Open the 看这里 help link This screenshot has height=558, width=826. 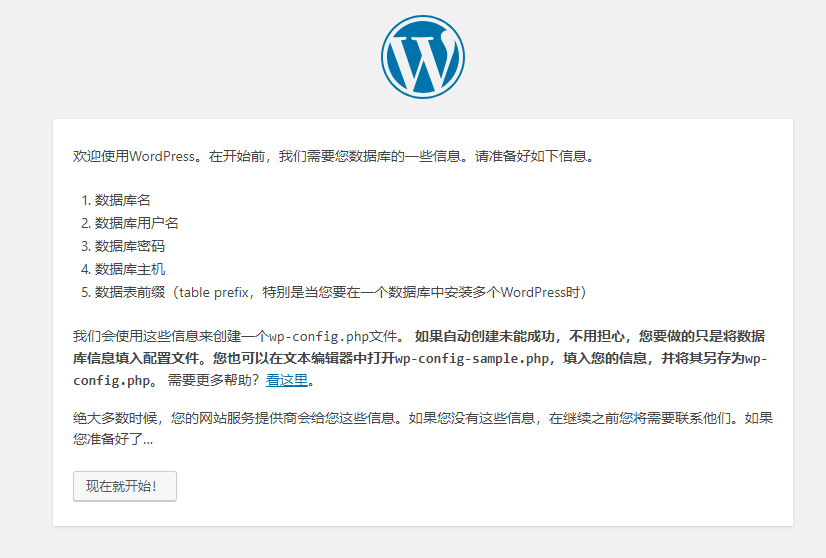[287, 380]
